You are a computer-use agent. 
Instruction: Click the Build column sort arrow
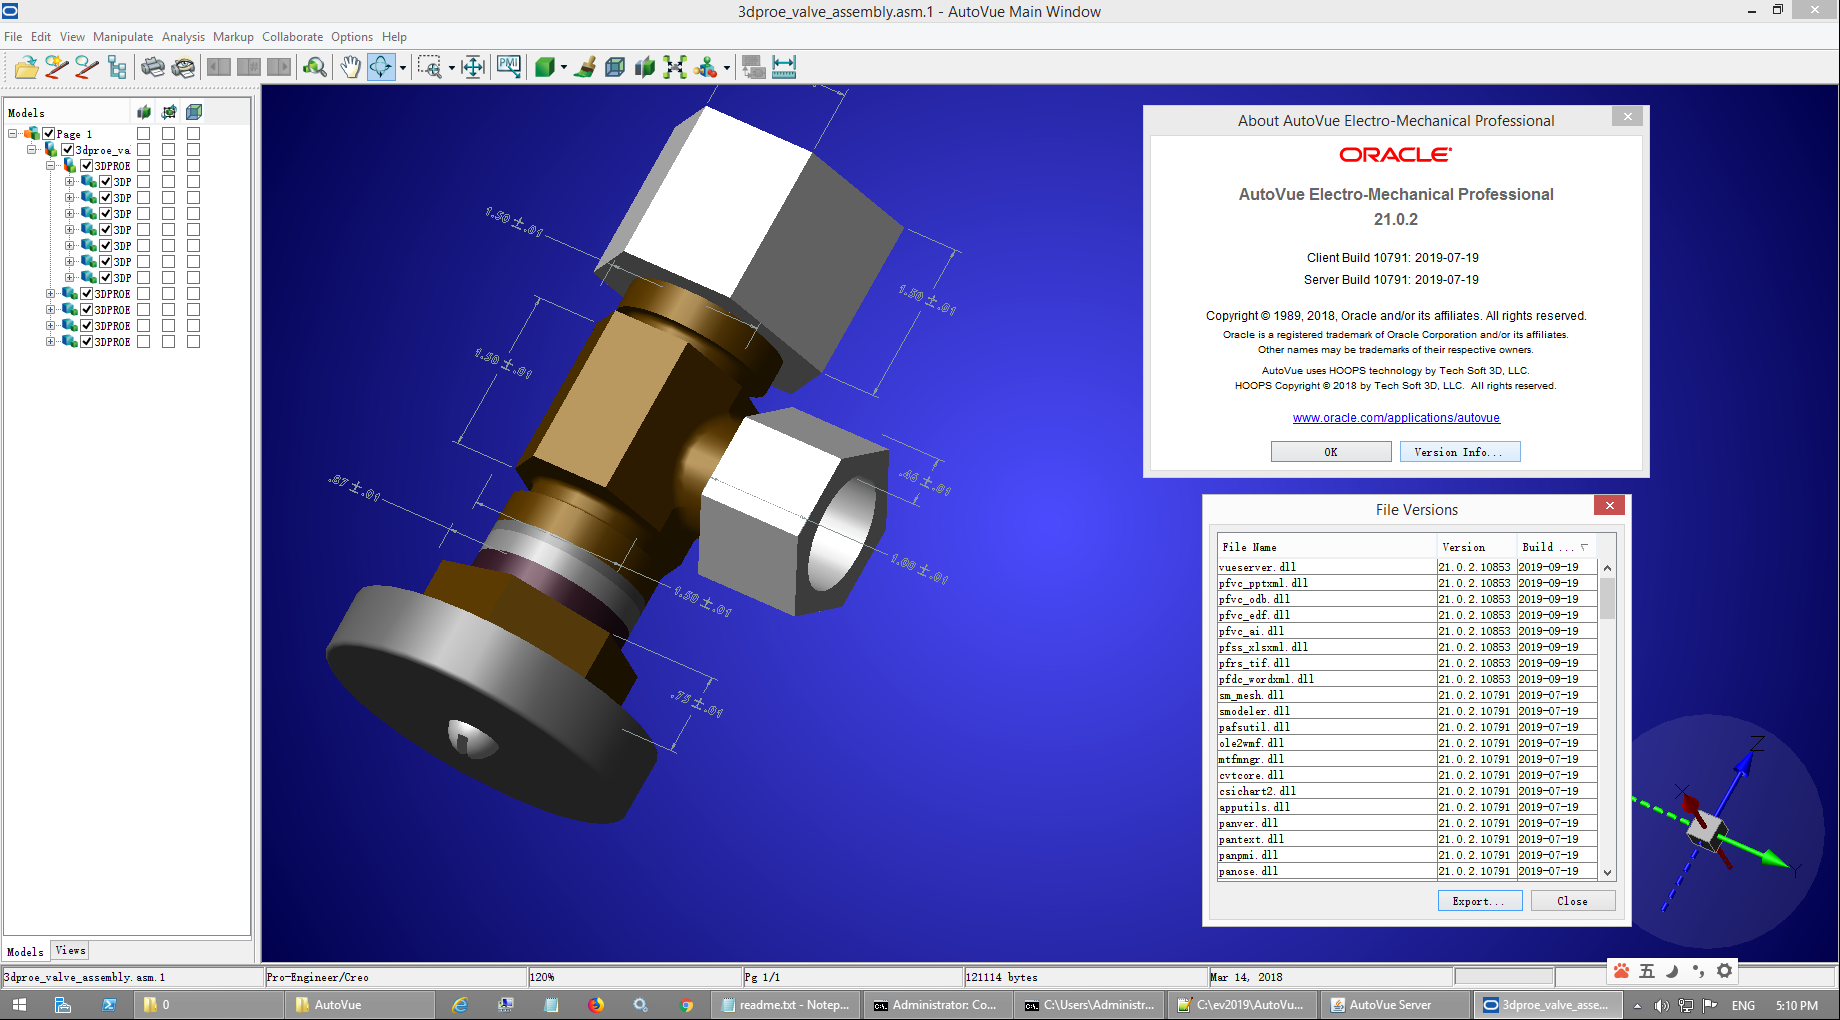click(x=1584, y=546)
